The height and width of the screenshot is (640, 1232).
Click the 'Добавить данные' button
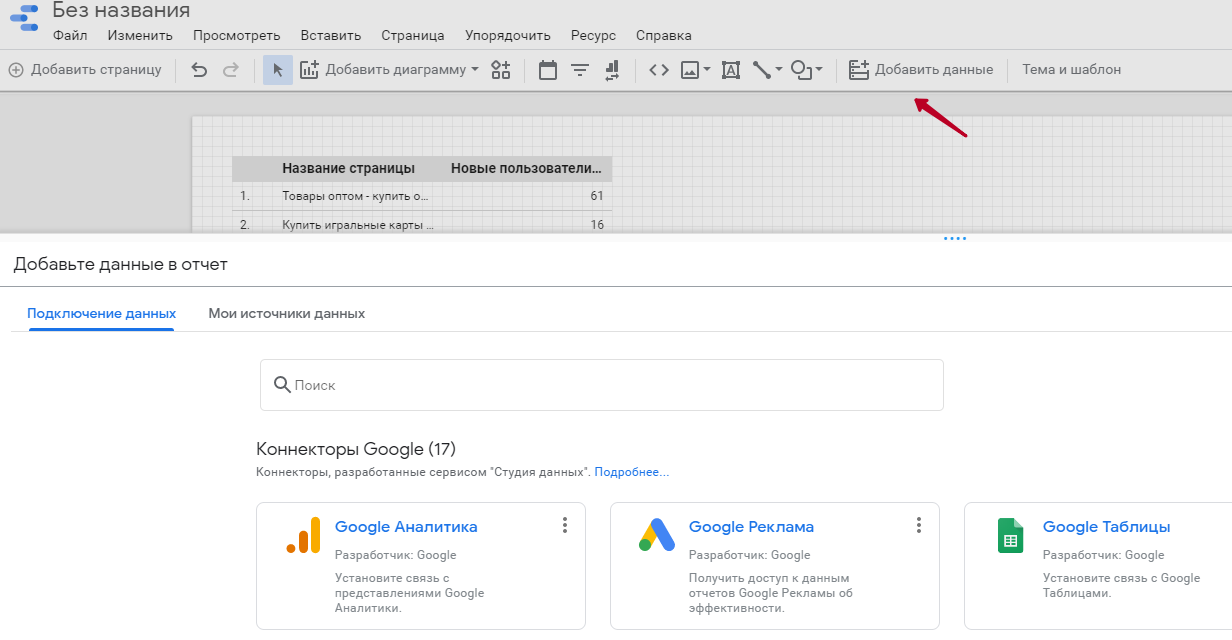point(921,70)
